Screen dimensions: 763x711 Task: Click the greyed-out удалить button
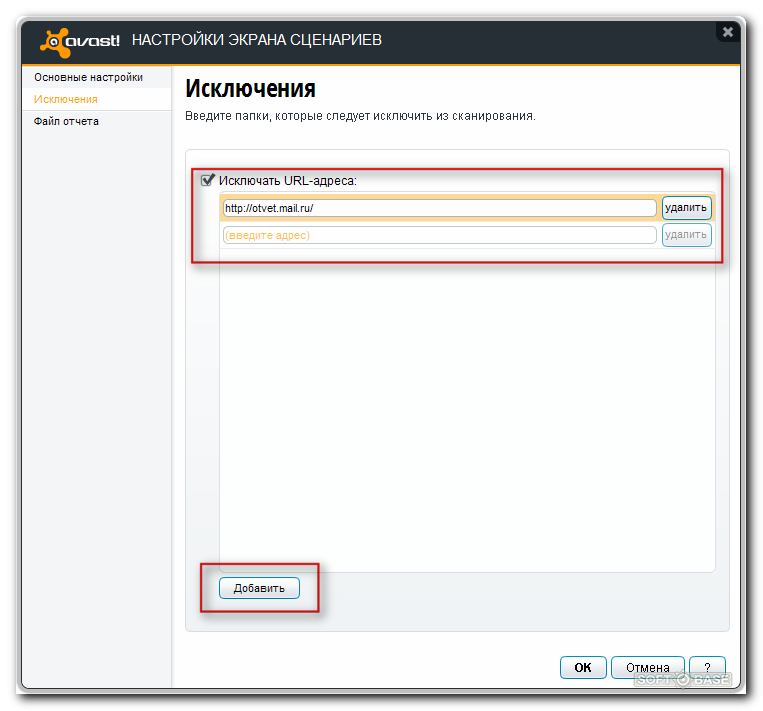(686, 235)
